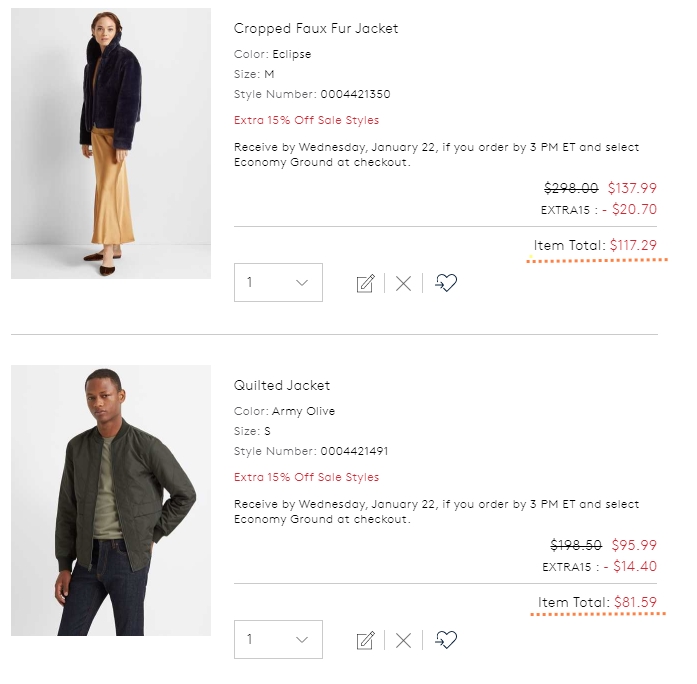Click the $95.99 sale price
697x684 pixels.
[x=634, y=545]
